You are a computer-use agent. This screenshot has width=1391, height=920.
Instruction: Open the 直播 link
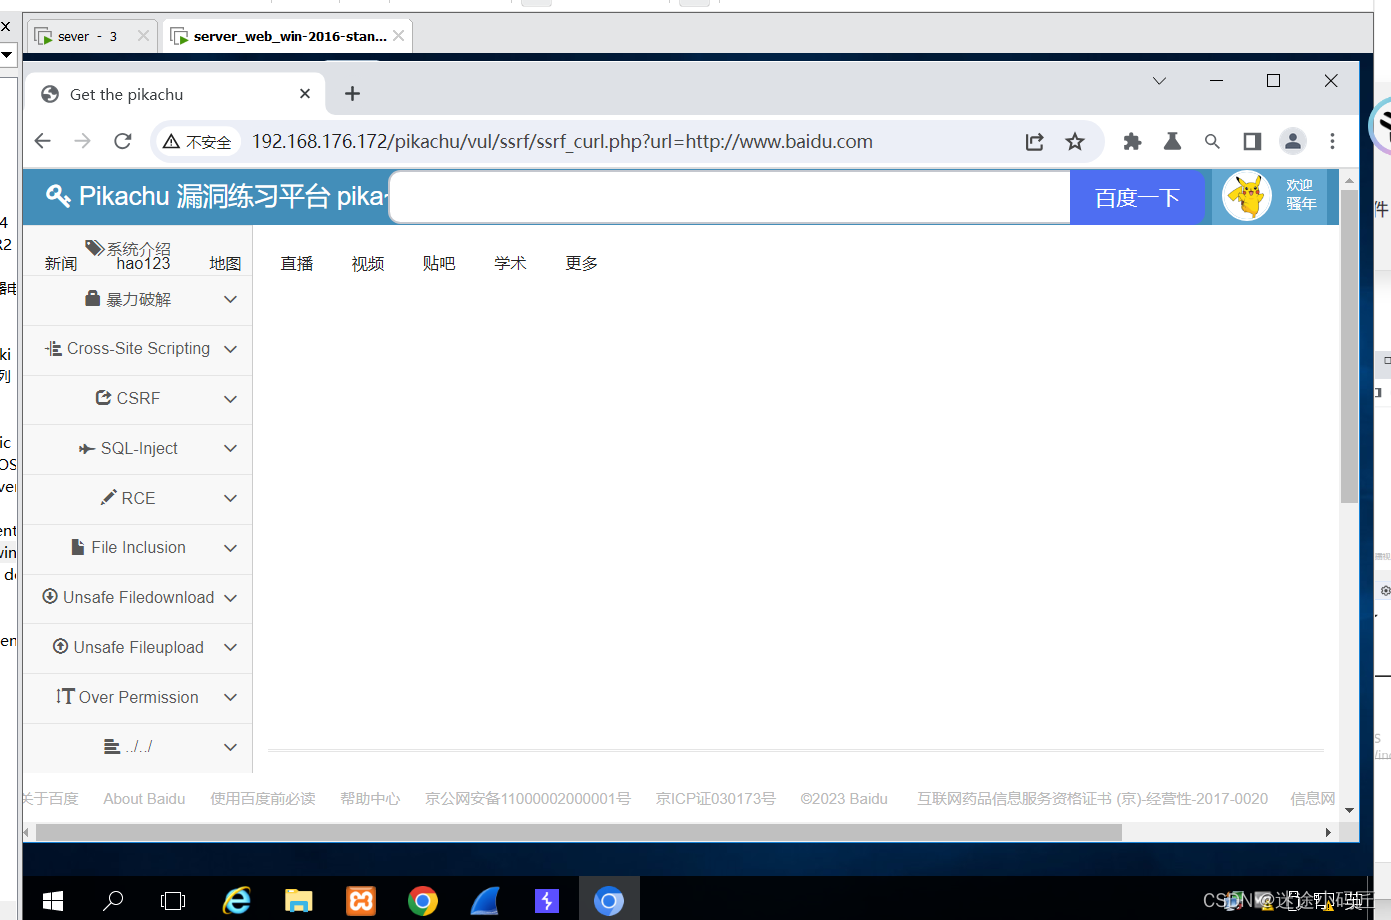pos(297,263)
